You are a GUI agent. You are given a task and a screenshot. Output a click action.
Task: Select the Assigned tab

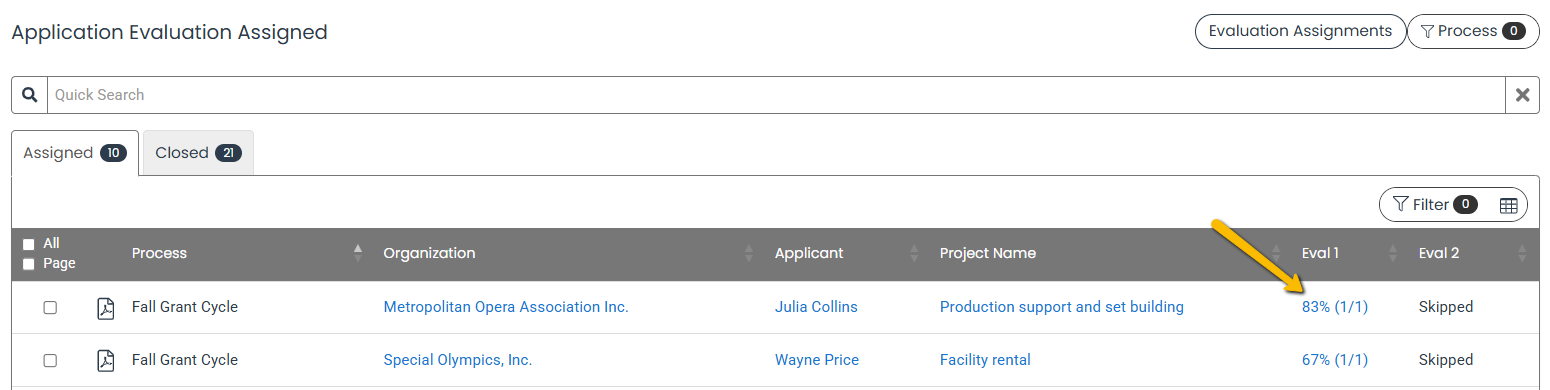coord(75,153)
